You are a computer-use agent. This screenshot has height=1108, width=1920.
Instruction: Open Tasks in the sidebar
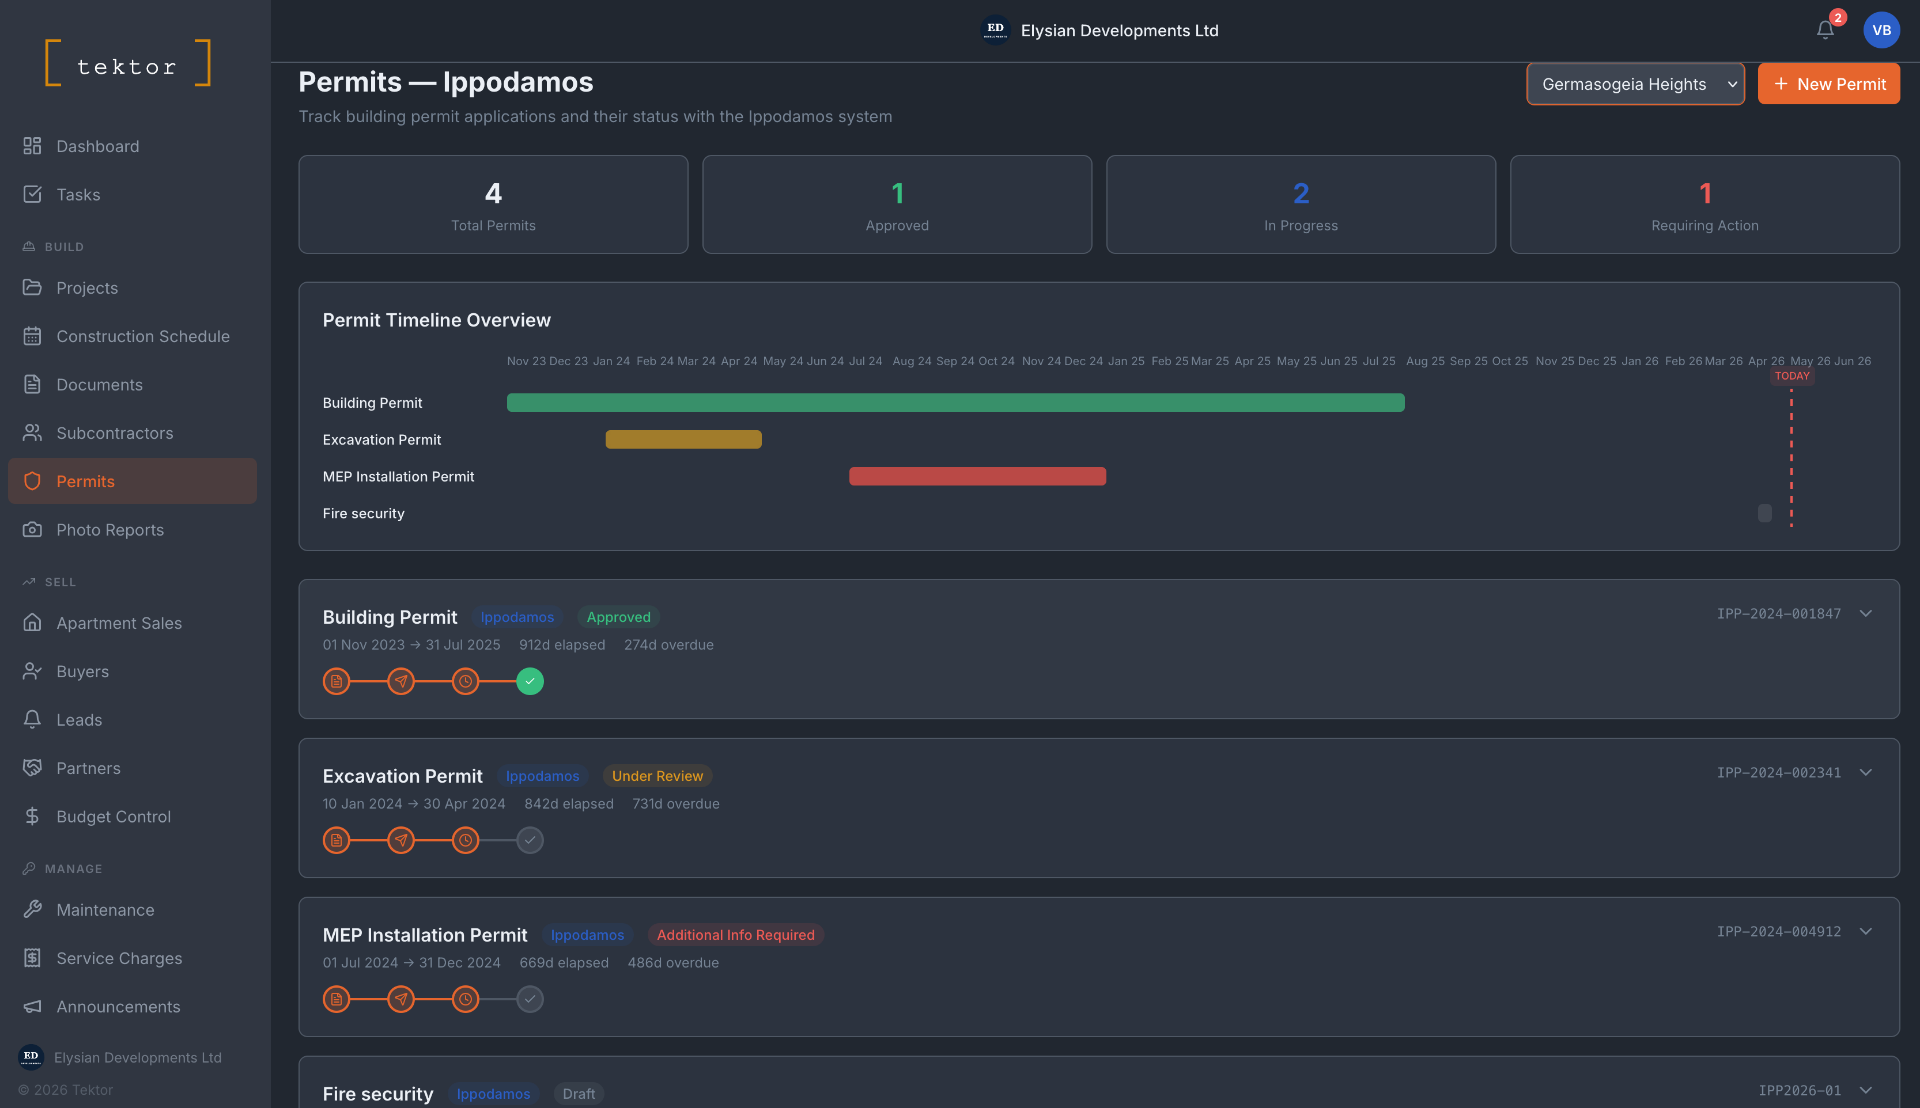pos(132,194)
